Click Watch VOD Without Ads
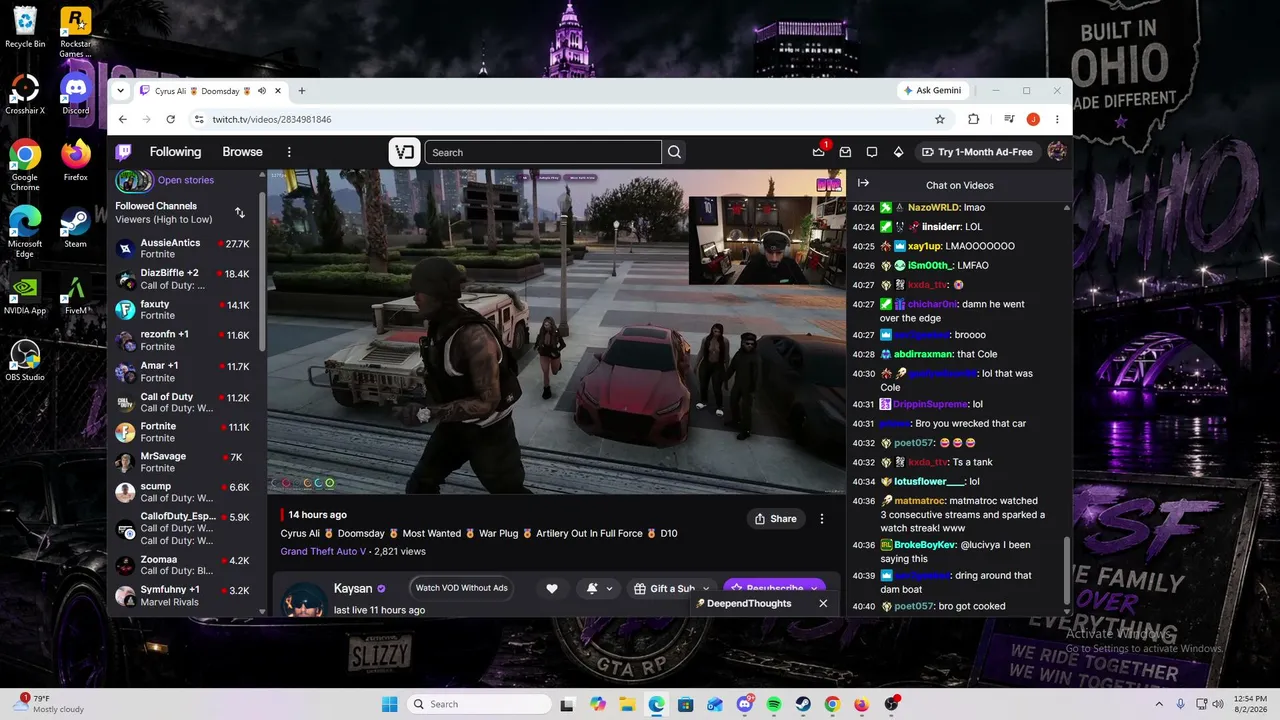The image size is (1280, 720). (462, 588)
